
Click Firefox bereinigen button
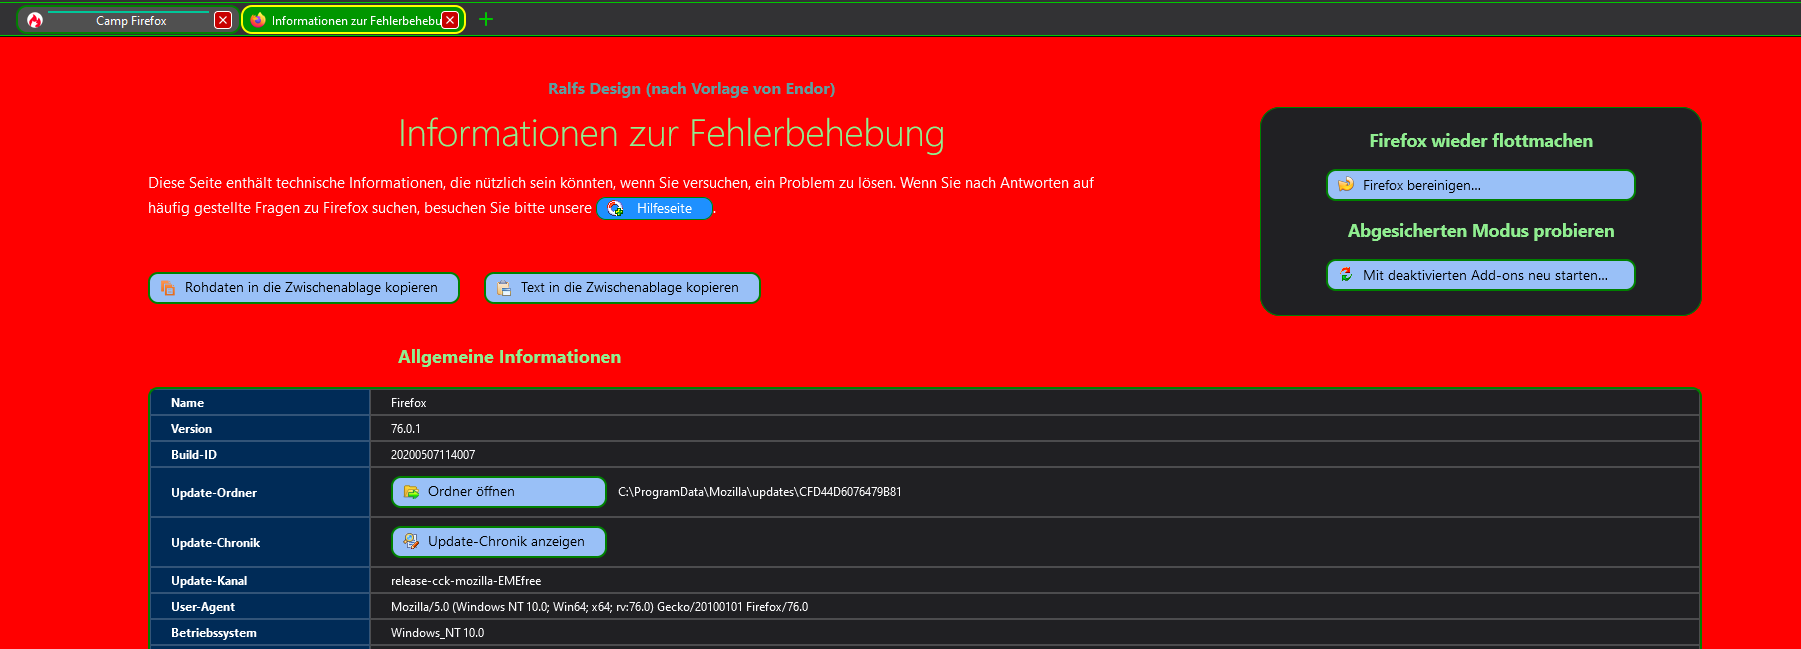pos(1481,185)
